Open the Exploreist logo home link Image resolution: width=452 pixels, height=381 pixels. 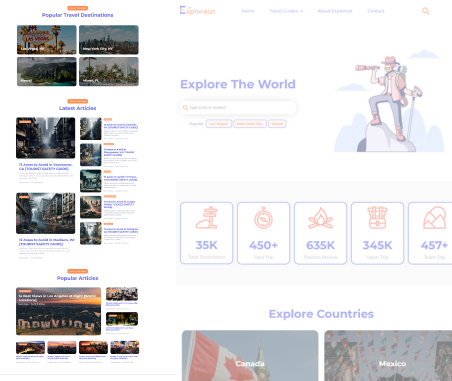(x=198, y=11)
